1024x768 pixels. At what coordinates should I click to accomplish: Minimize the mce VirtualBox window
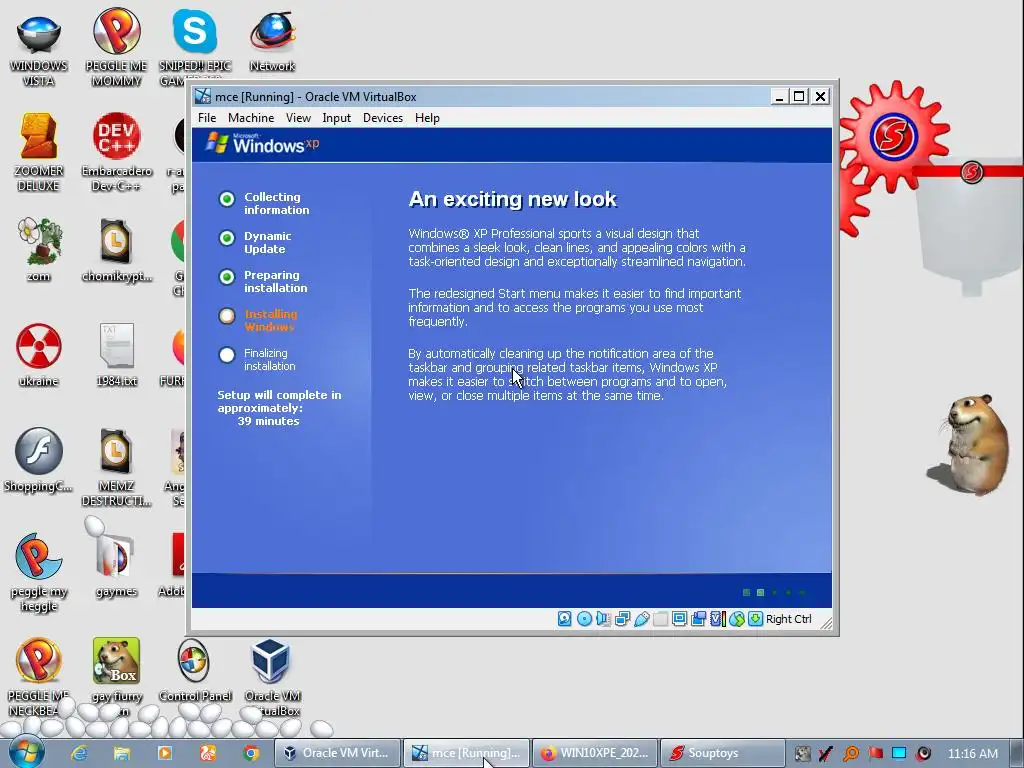778,97
